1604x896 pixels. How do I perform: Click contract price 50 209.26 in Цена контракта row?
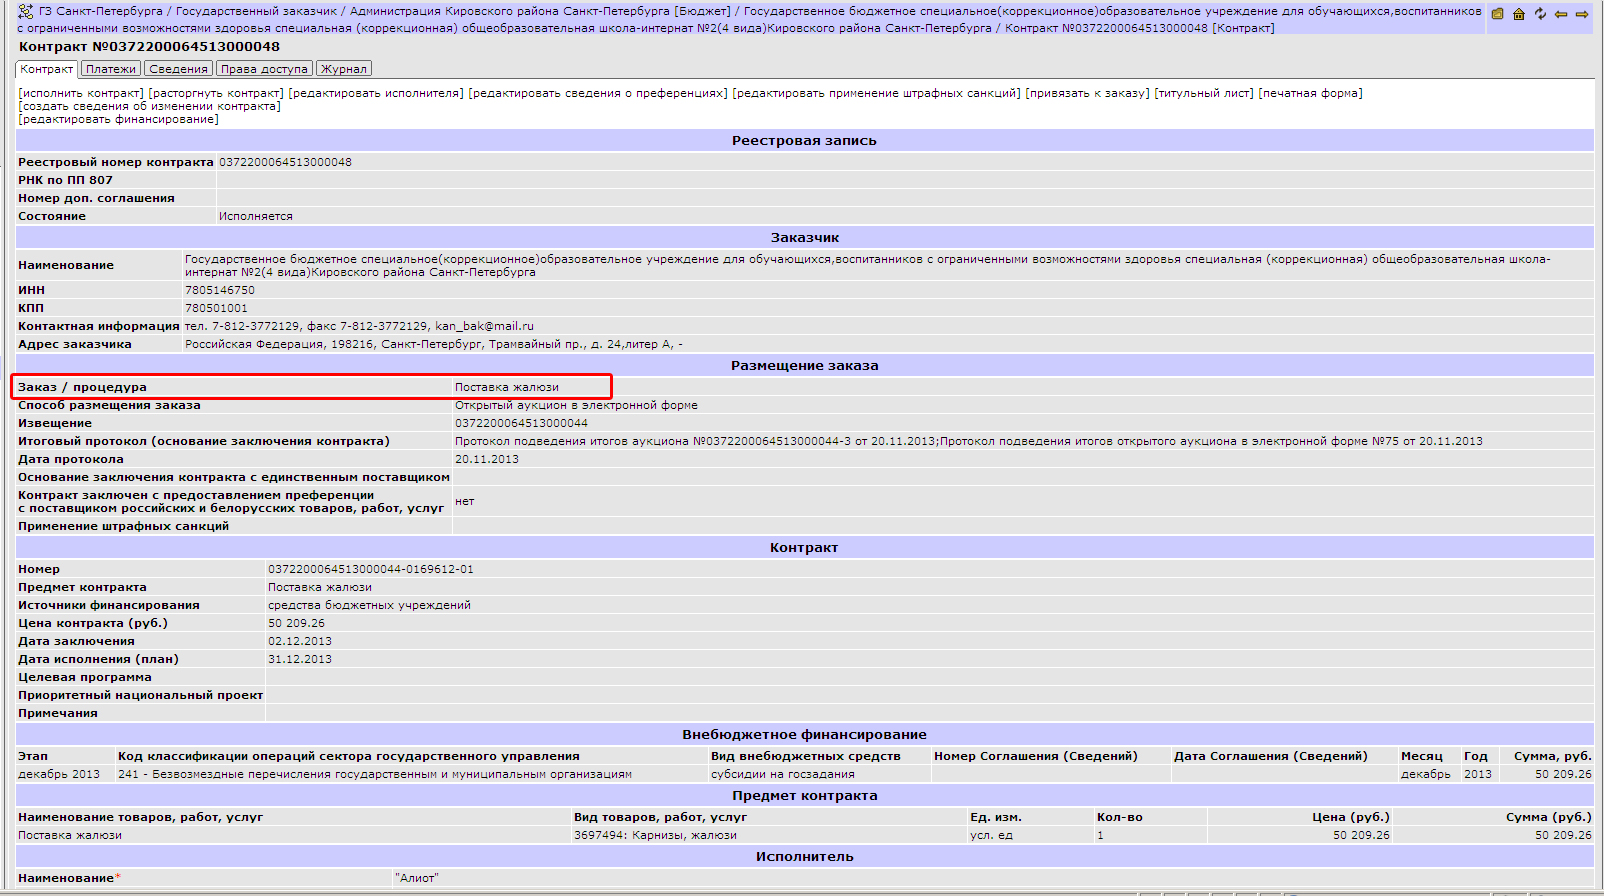click(296, 623)
